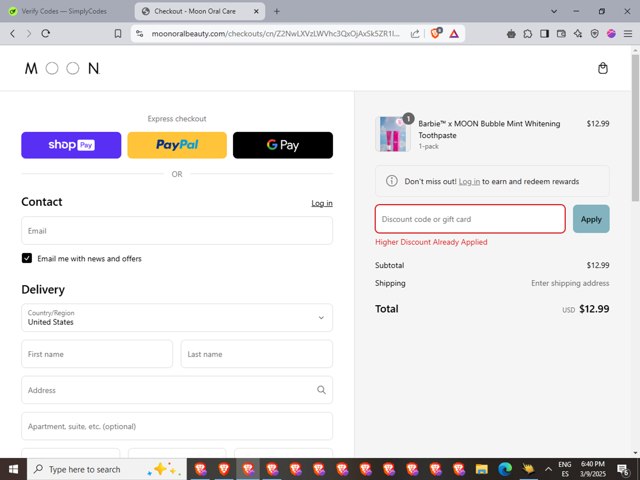Open the notification center icon
Screen dimensions: 640x480
click(x=623, y=469)
